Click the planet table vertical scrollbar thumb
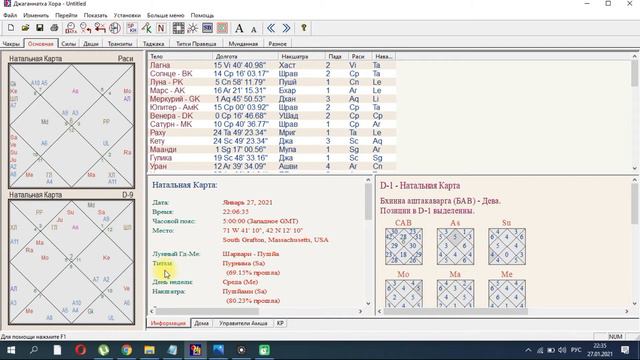Screen dimensions: 640x360 coord(634,73)
